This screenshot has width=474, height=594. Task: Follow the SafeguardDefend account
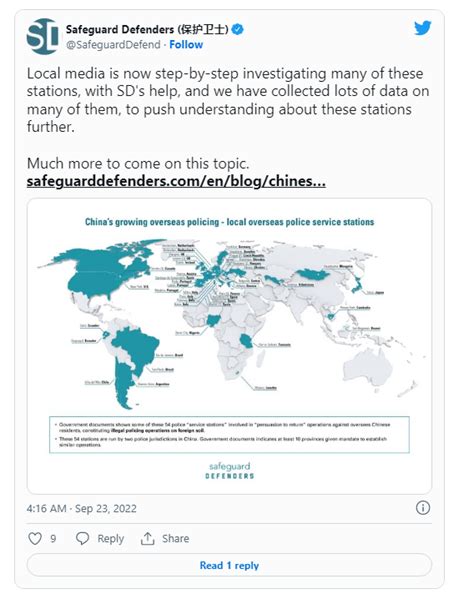186,45
